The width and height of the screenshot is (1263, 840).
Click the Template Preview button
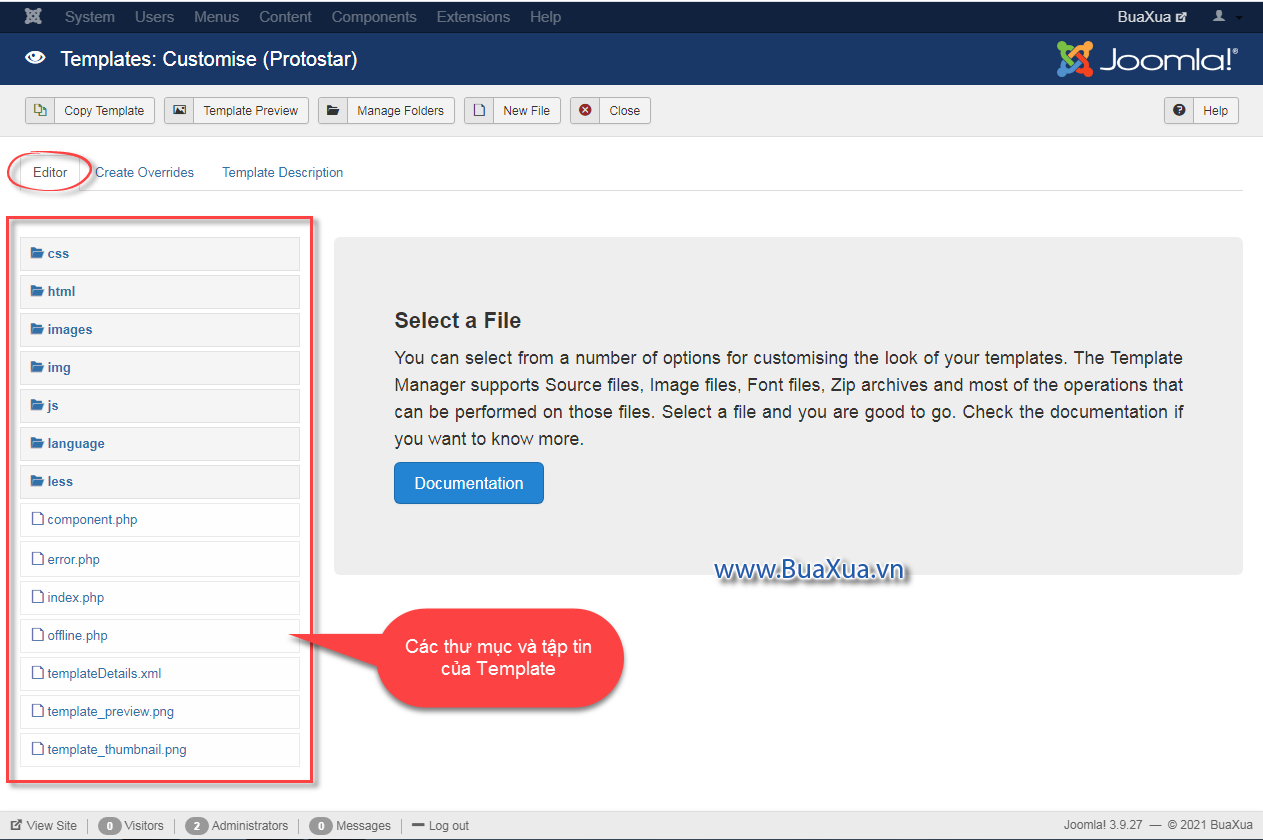(x=236, y=110)
